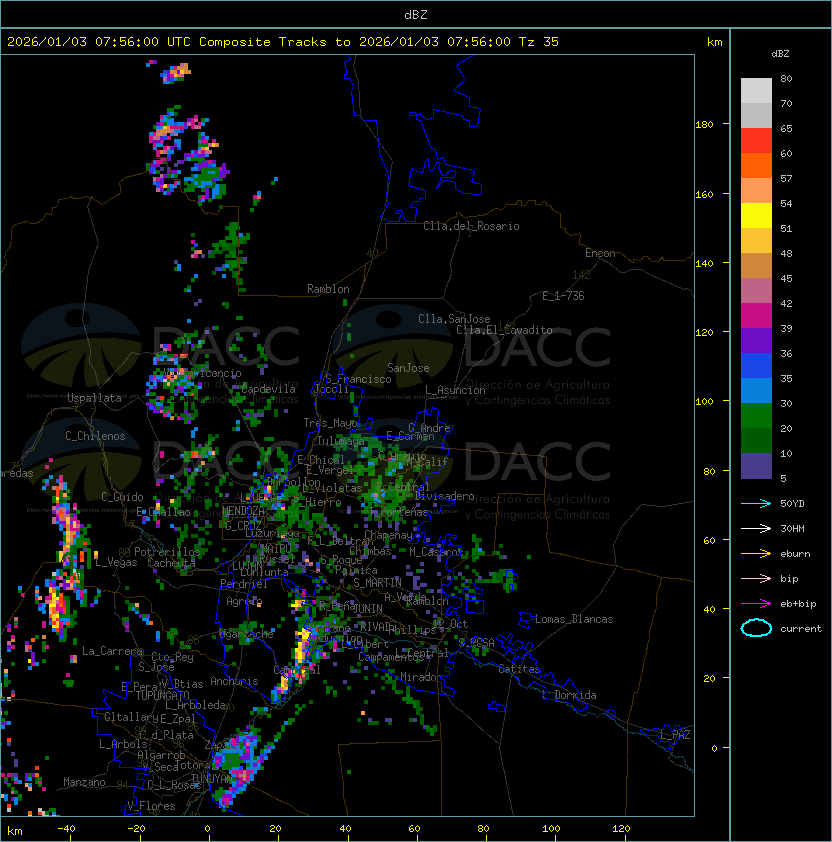Click the 140 tick on vertical axis
Viewport: 832px width, 842px height.
pos(704,264)
